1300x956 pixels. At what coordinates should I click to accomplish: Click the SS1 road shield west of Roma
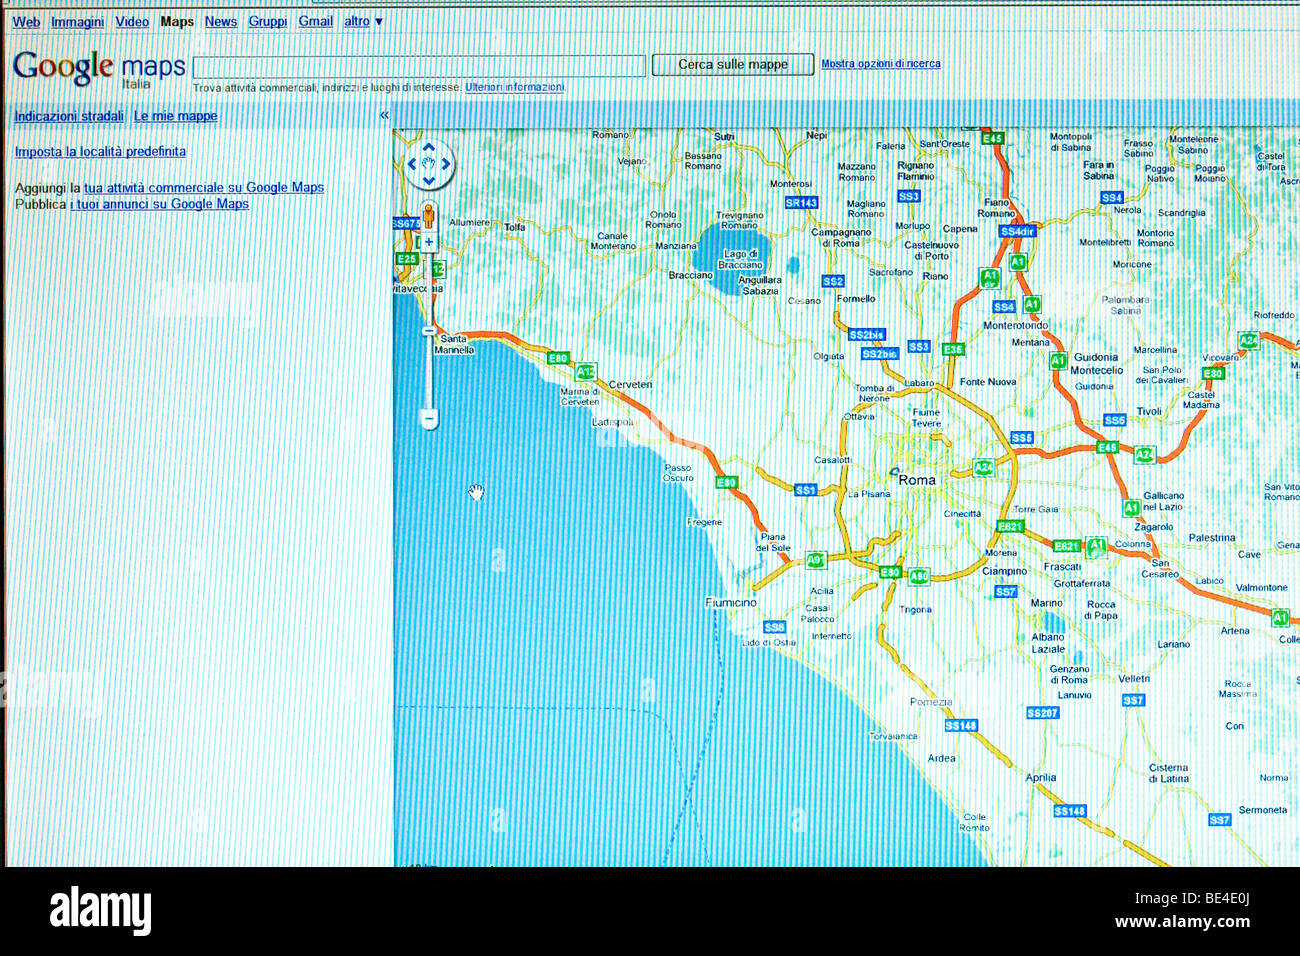(805, 490)
